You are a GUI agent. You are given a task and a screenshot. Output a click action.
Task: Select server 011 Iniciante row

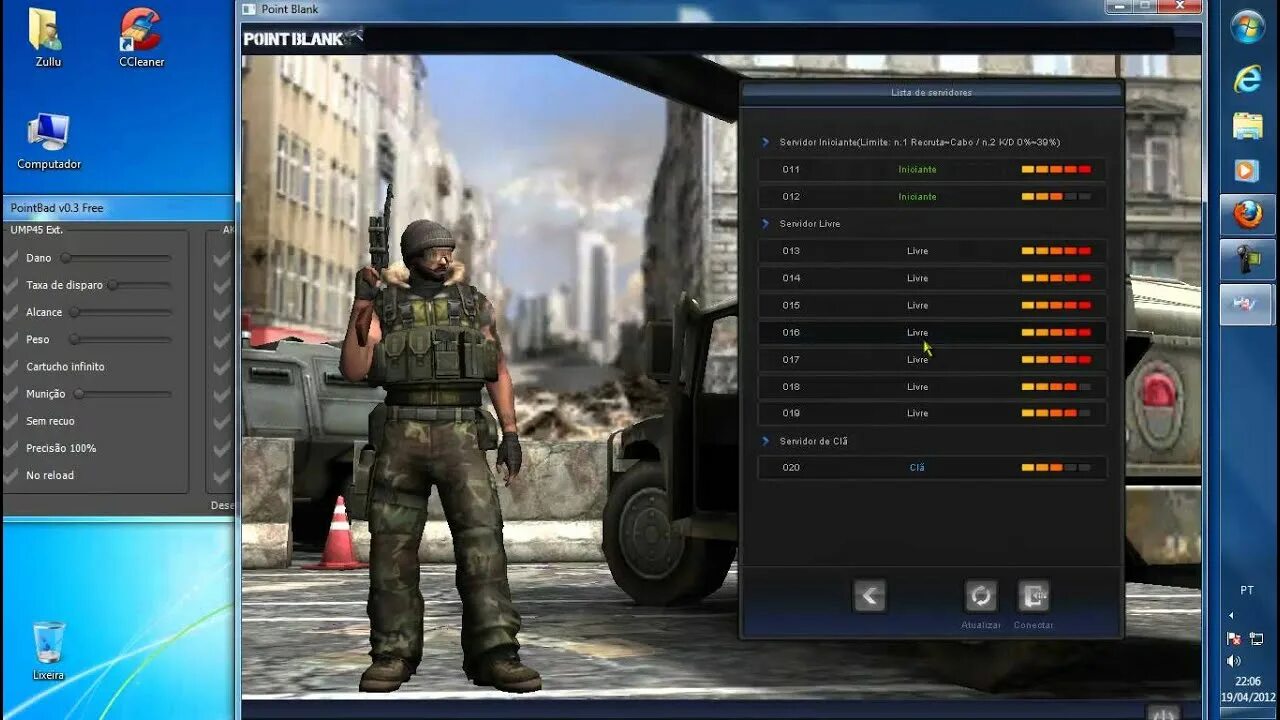click(932, 169)
